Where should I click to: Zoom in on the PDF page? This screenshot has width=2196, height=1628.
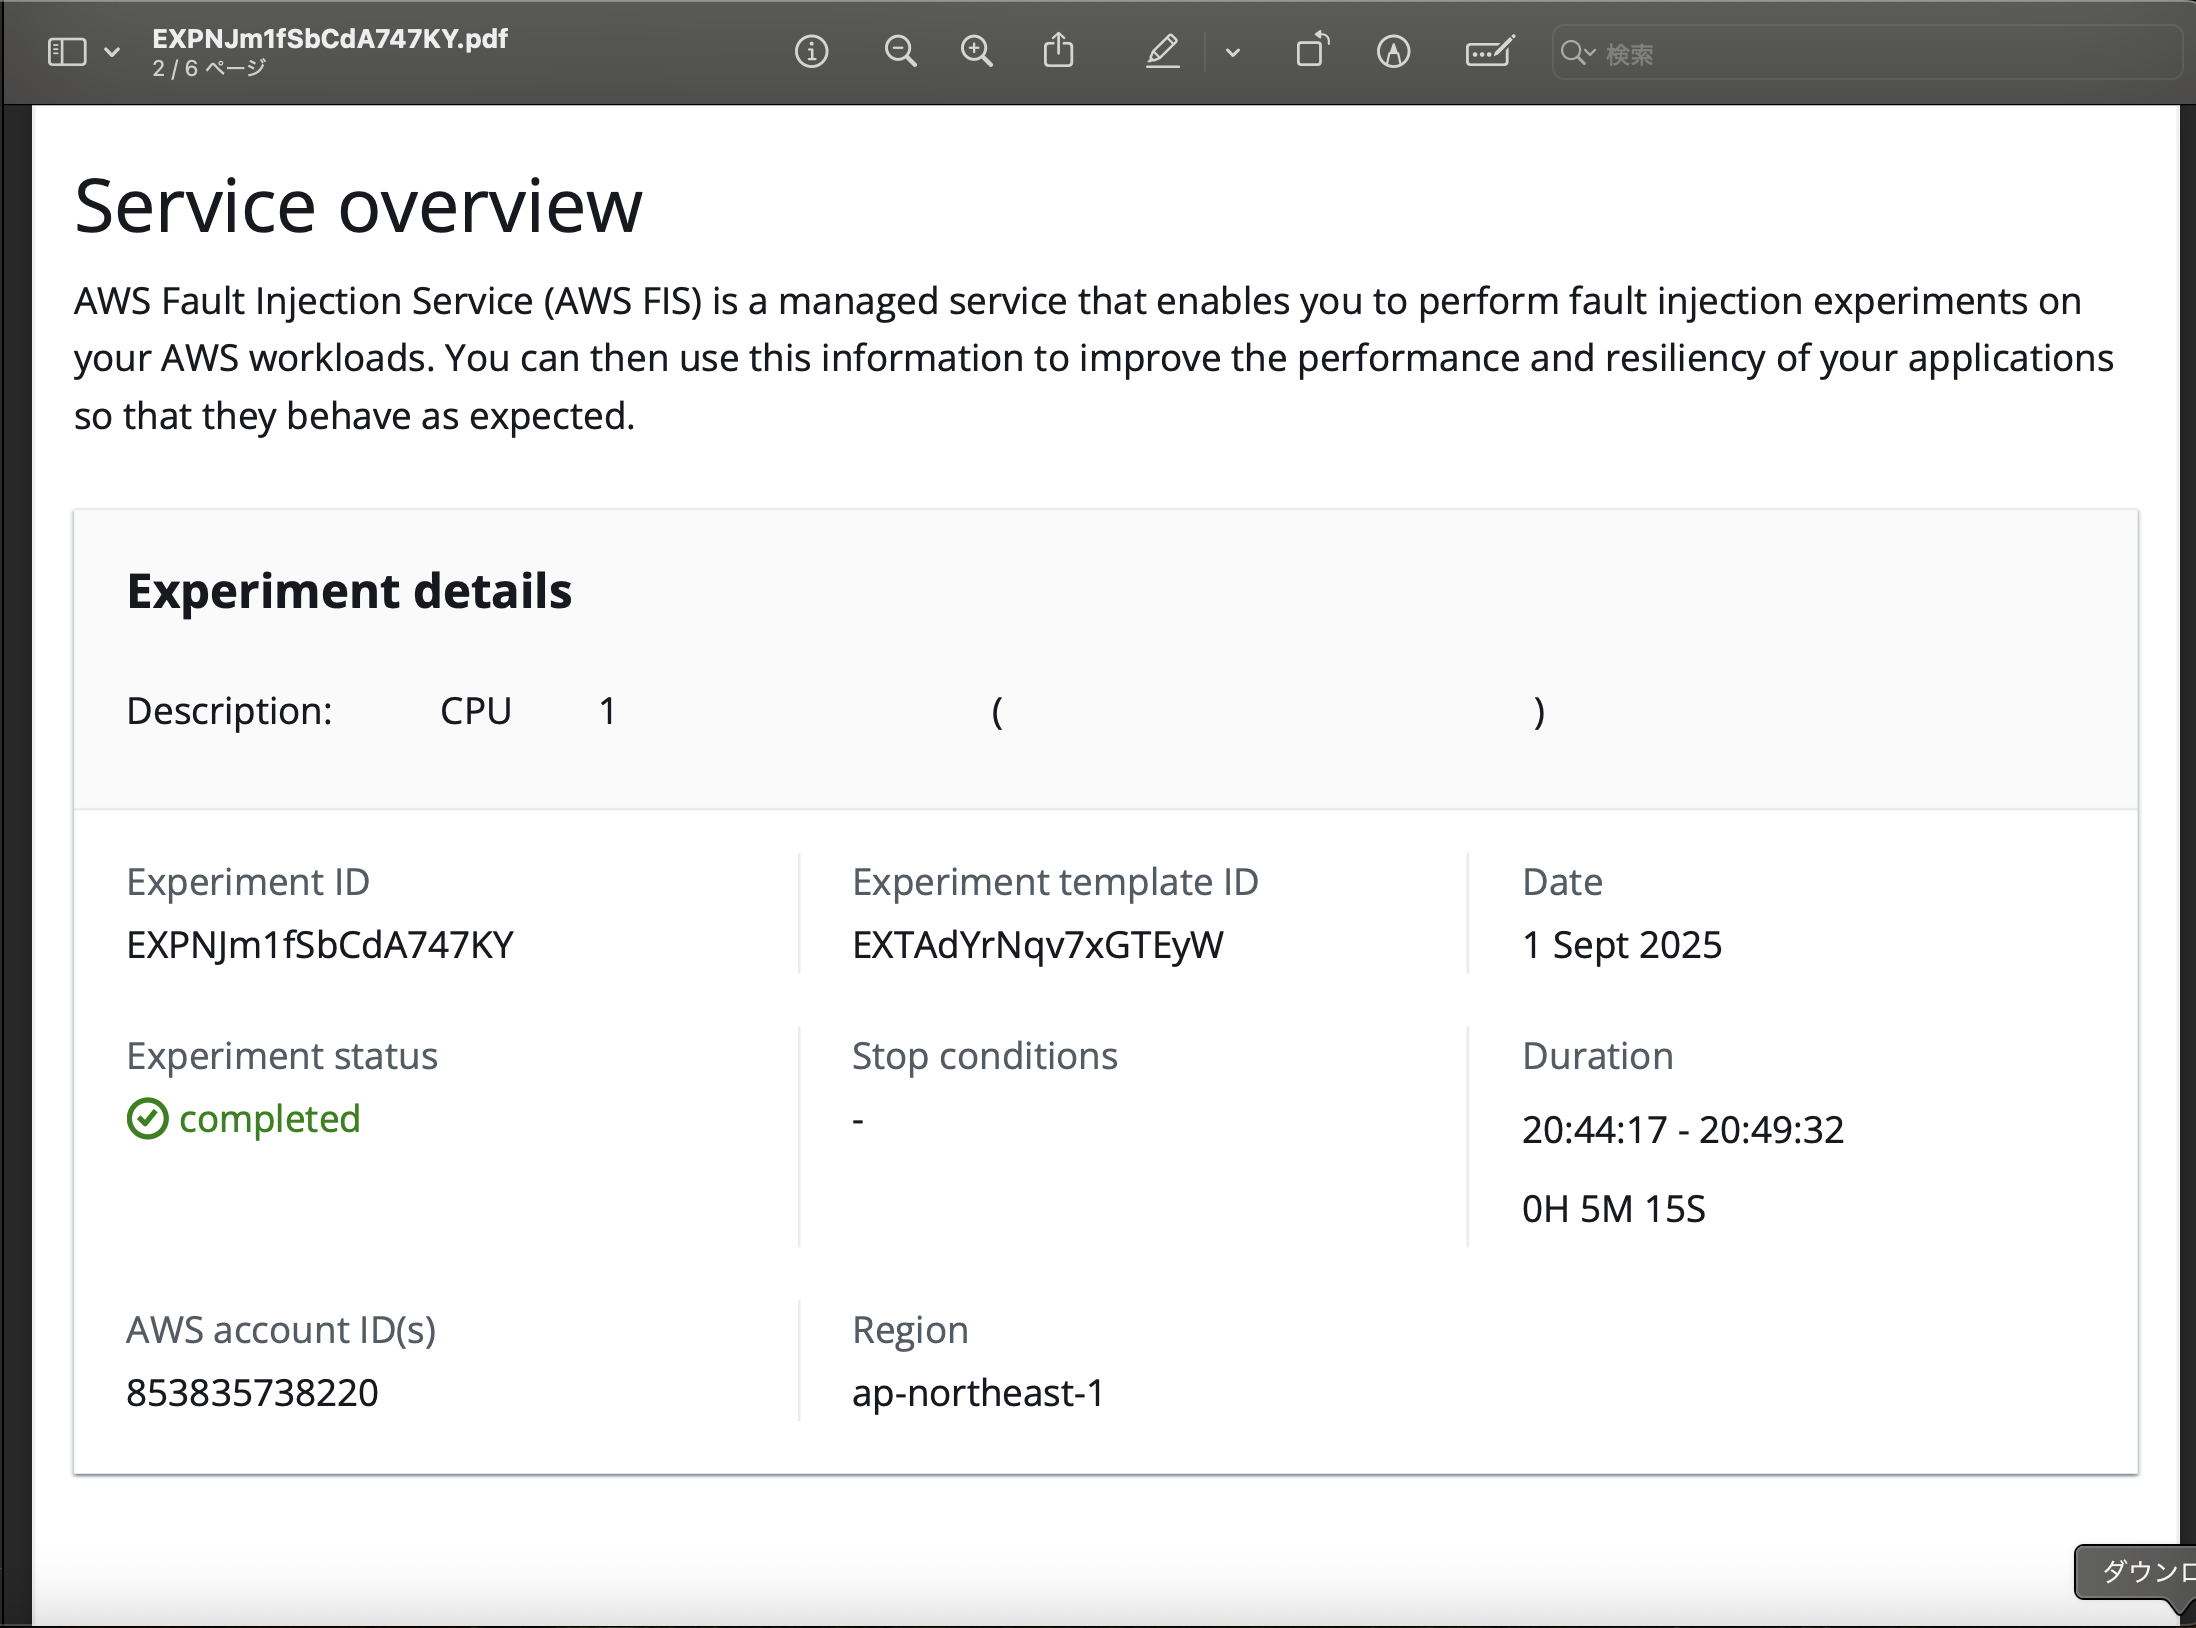click(x=976, y=51)
